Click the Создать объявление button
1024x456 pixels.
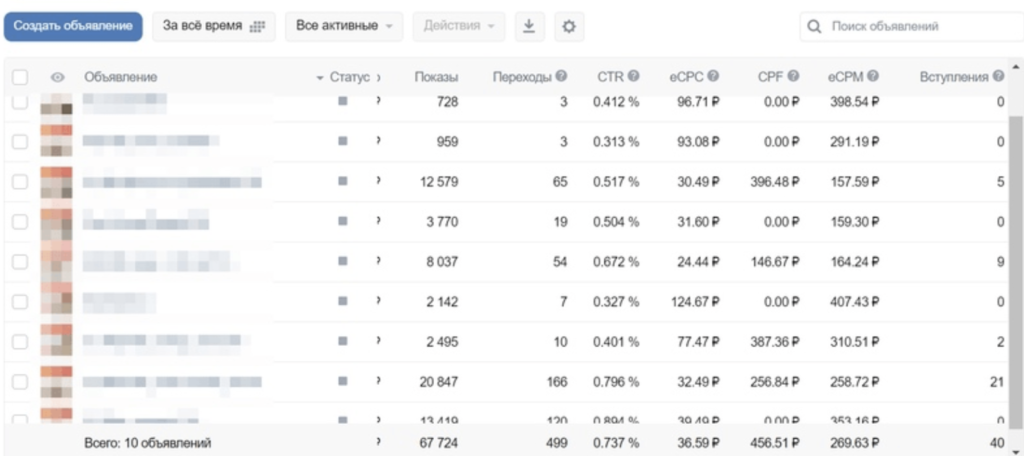[73, 26]
